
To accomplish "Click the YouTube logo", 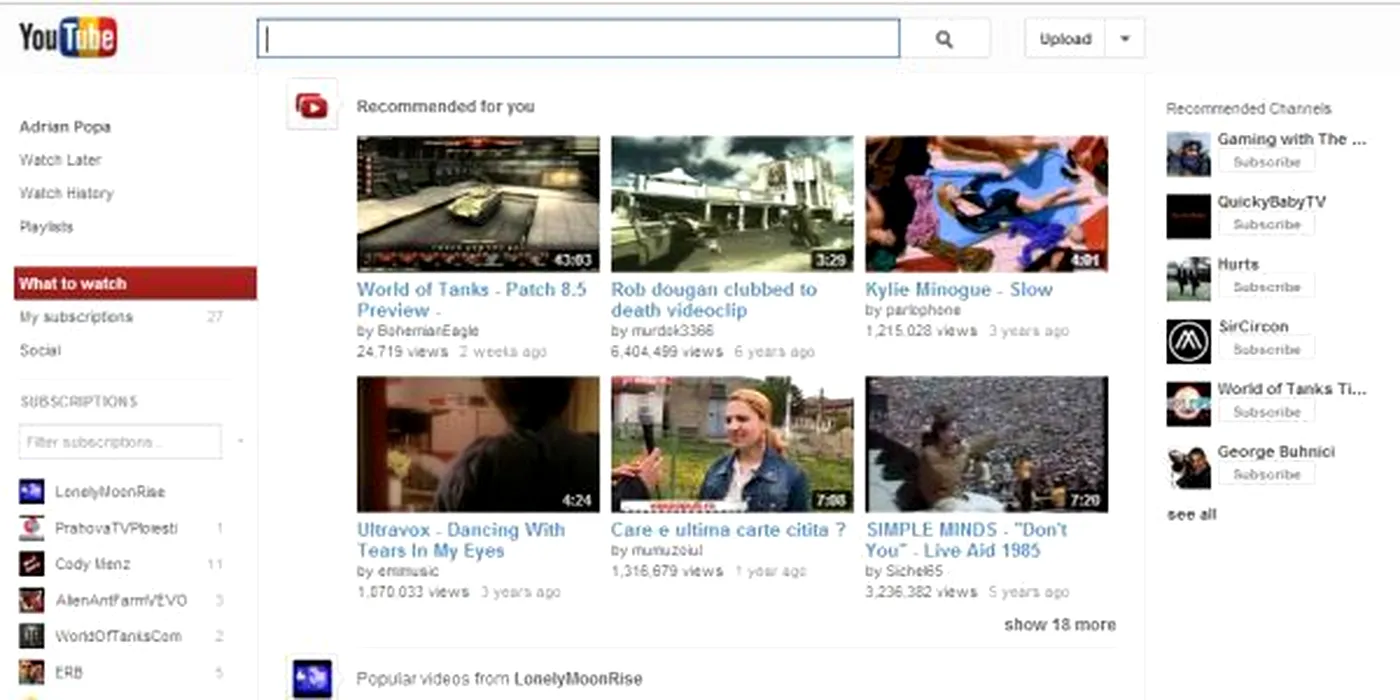I will coord(68,39).
